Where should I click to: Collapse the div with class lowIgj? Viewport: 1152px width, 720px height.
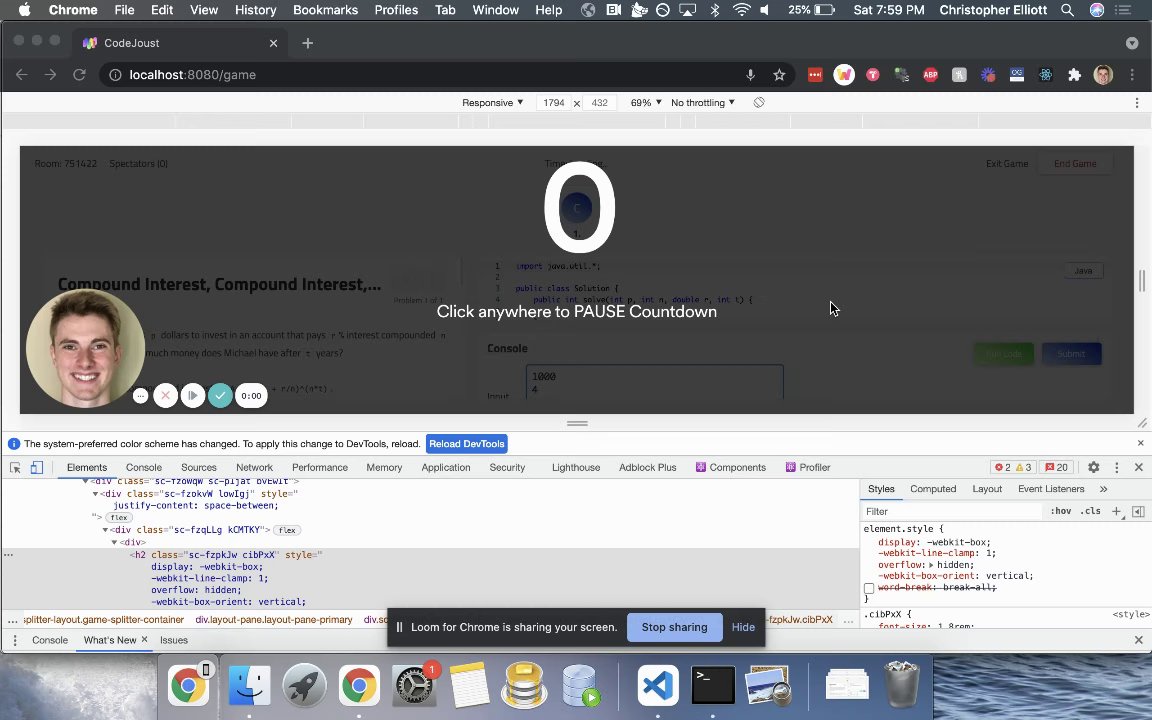coord(95,494)
